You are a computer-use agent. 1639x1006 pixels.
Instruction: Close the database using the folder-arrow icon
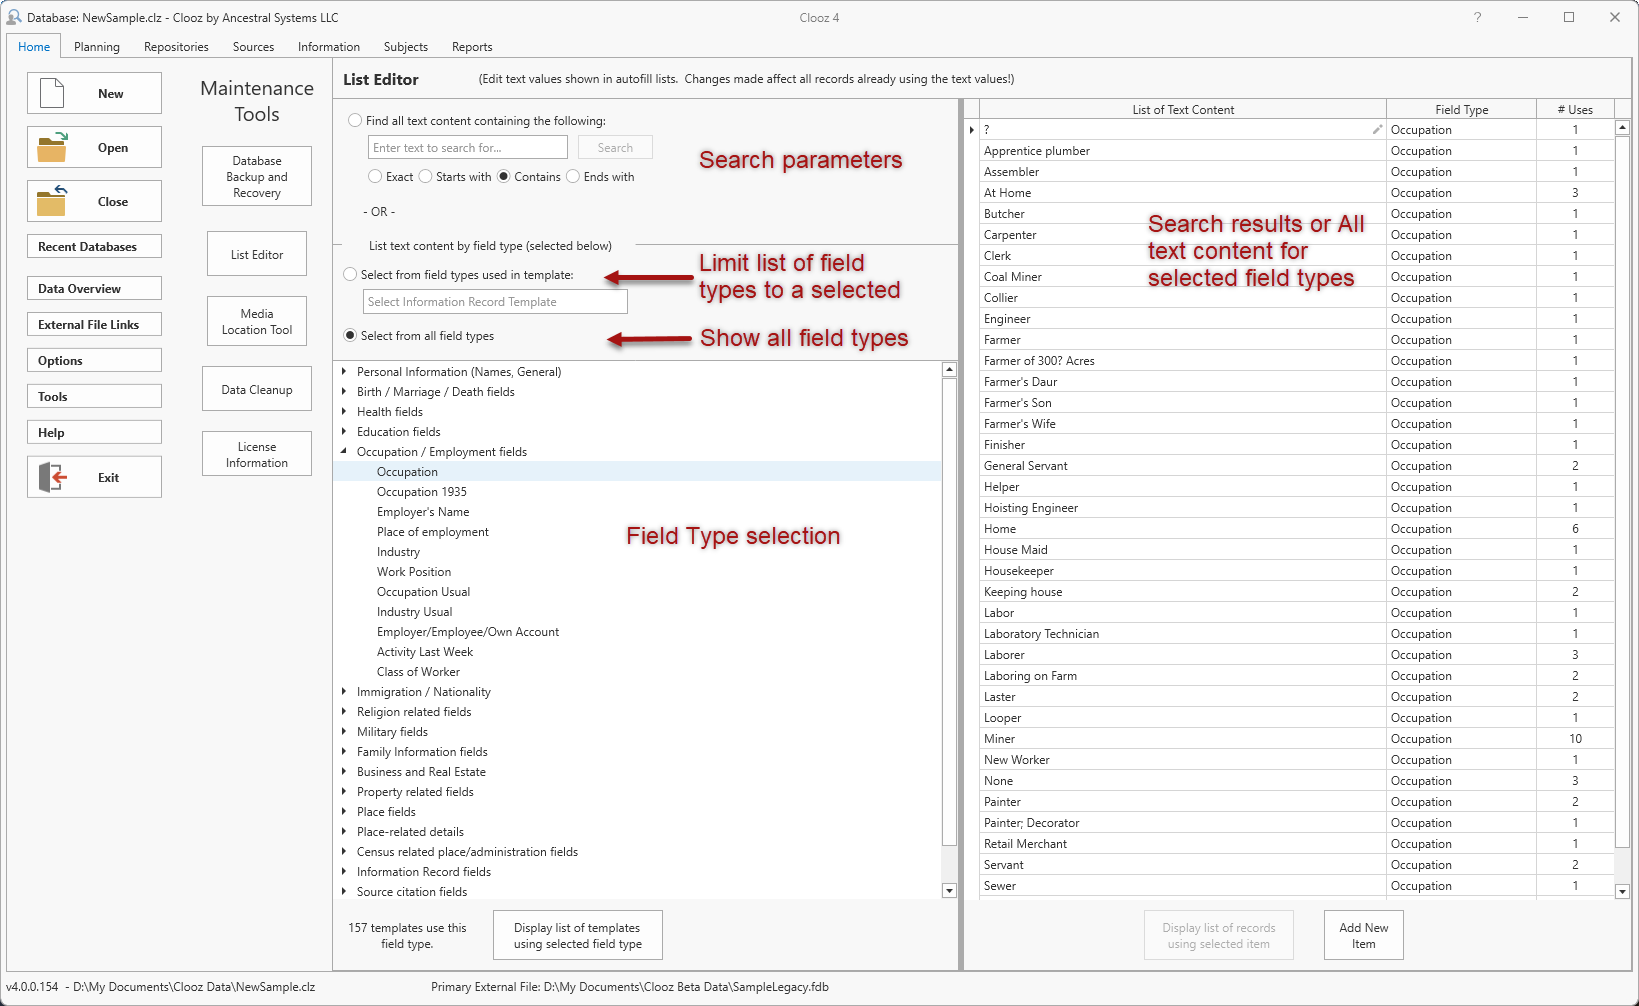point(52,200)
